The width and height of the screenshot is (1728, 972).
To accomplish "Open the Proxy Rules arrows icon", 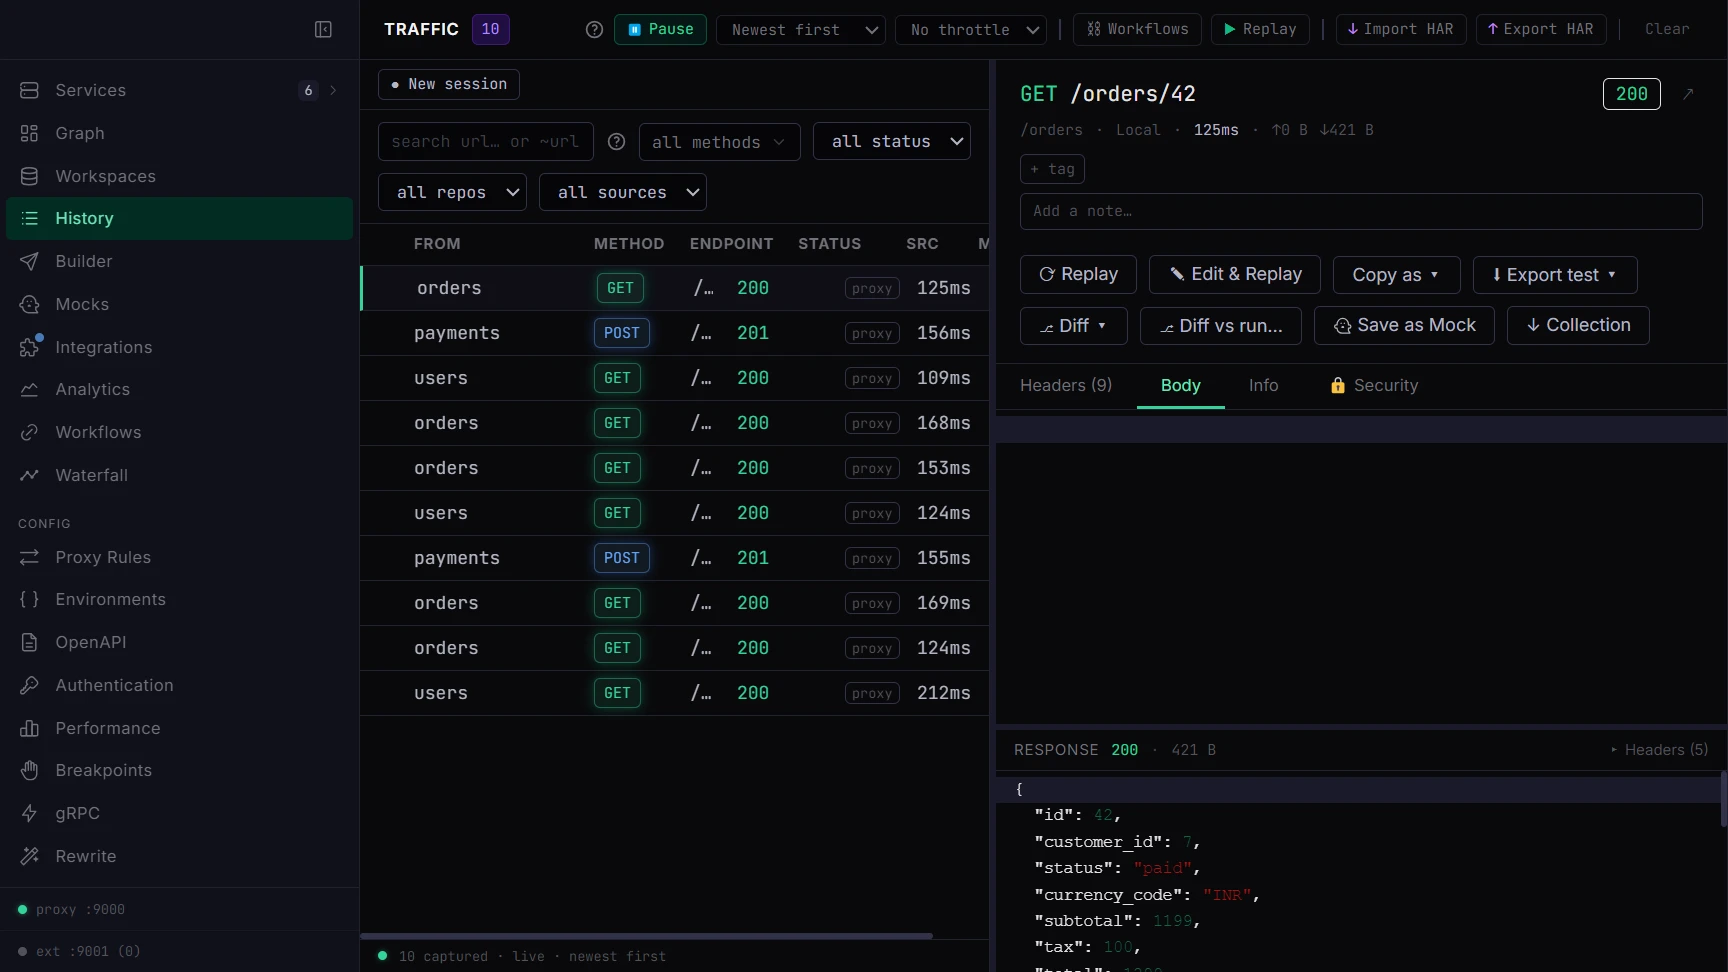I will [x=29, y=557].
